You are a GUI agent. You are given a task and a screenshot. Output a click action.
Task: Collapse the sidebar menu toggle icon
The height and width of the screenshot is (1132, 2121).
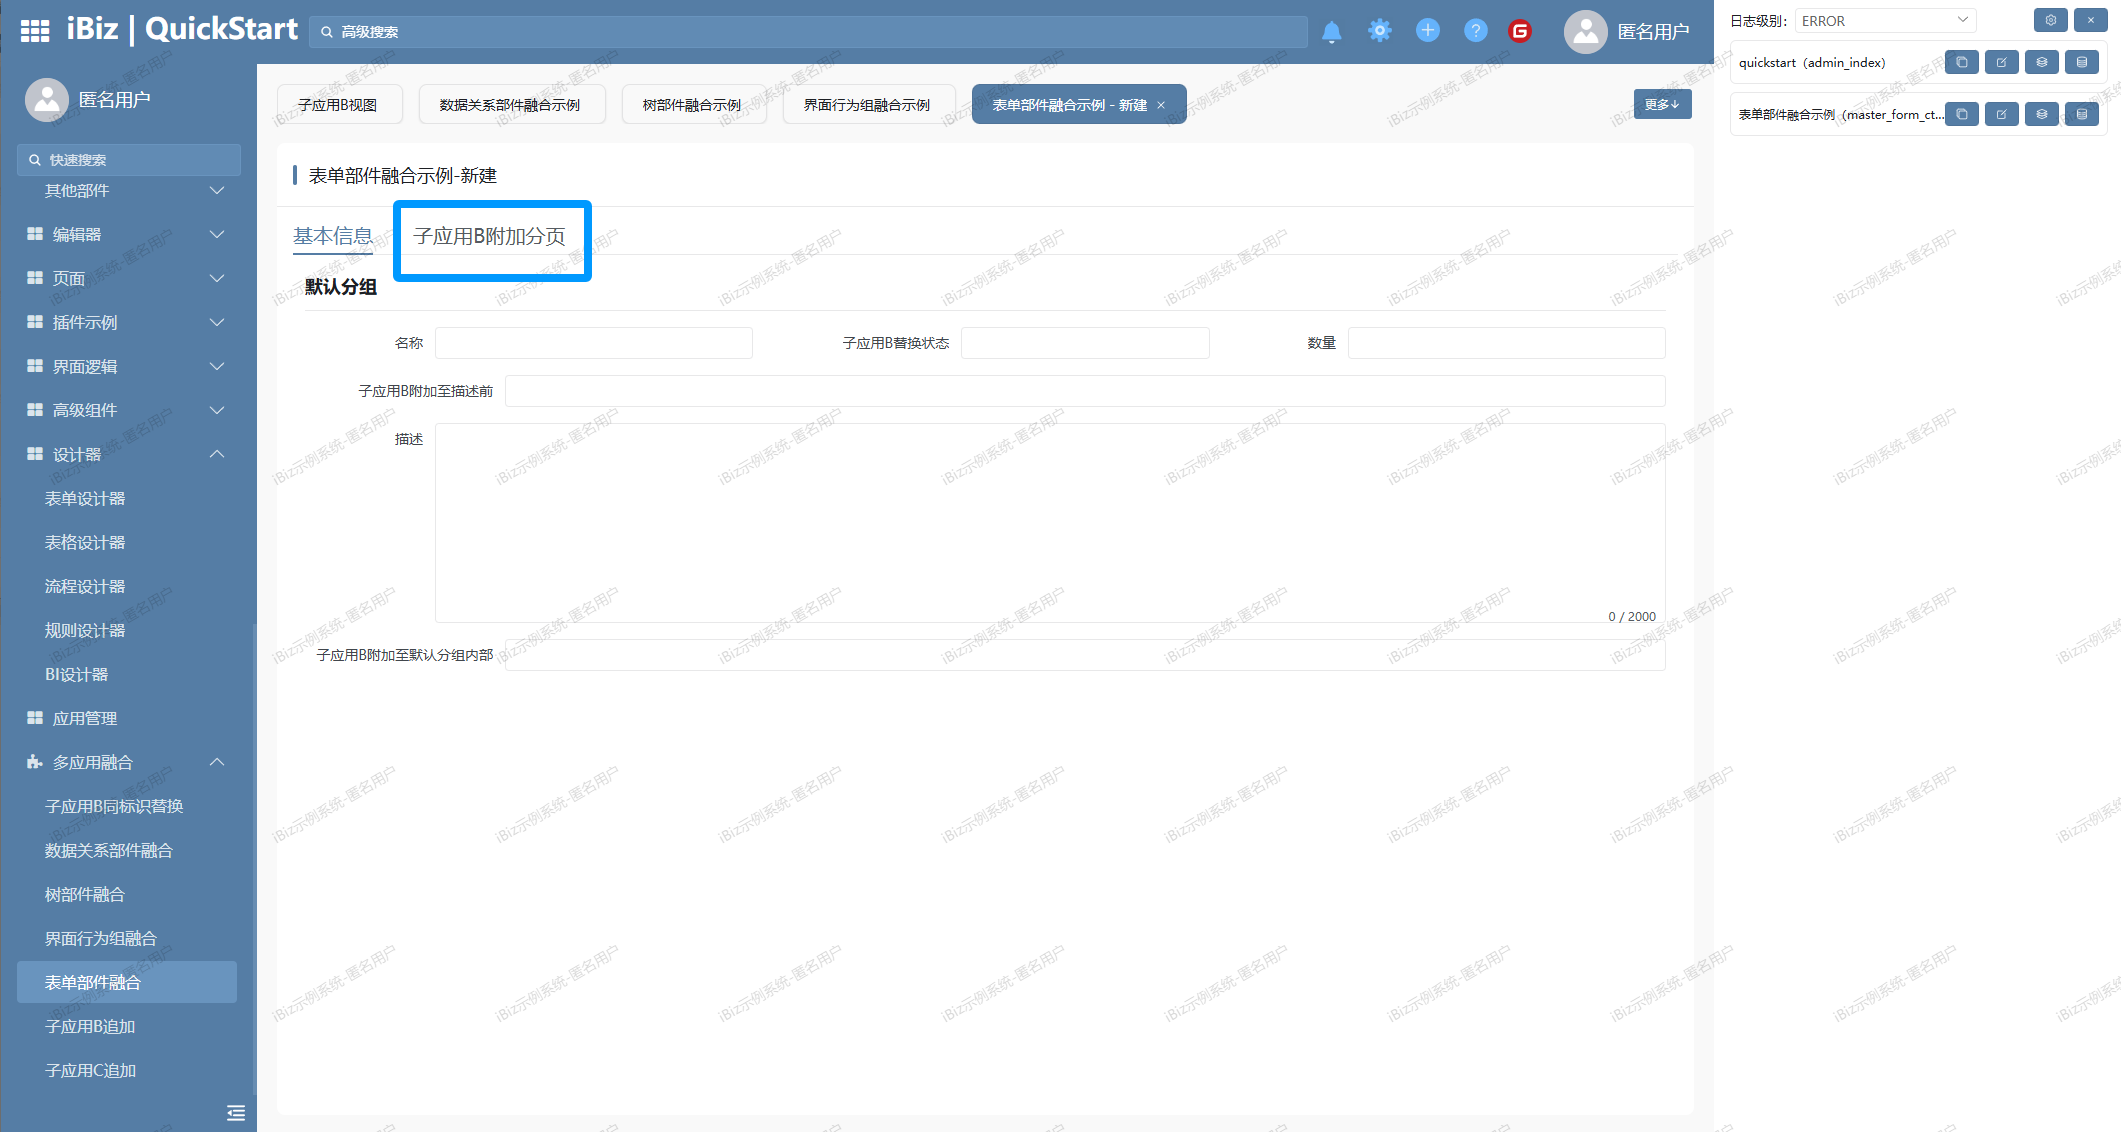236,1113
